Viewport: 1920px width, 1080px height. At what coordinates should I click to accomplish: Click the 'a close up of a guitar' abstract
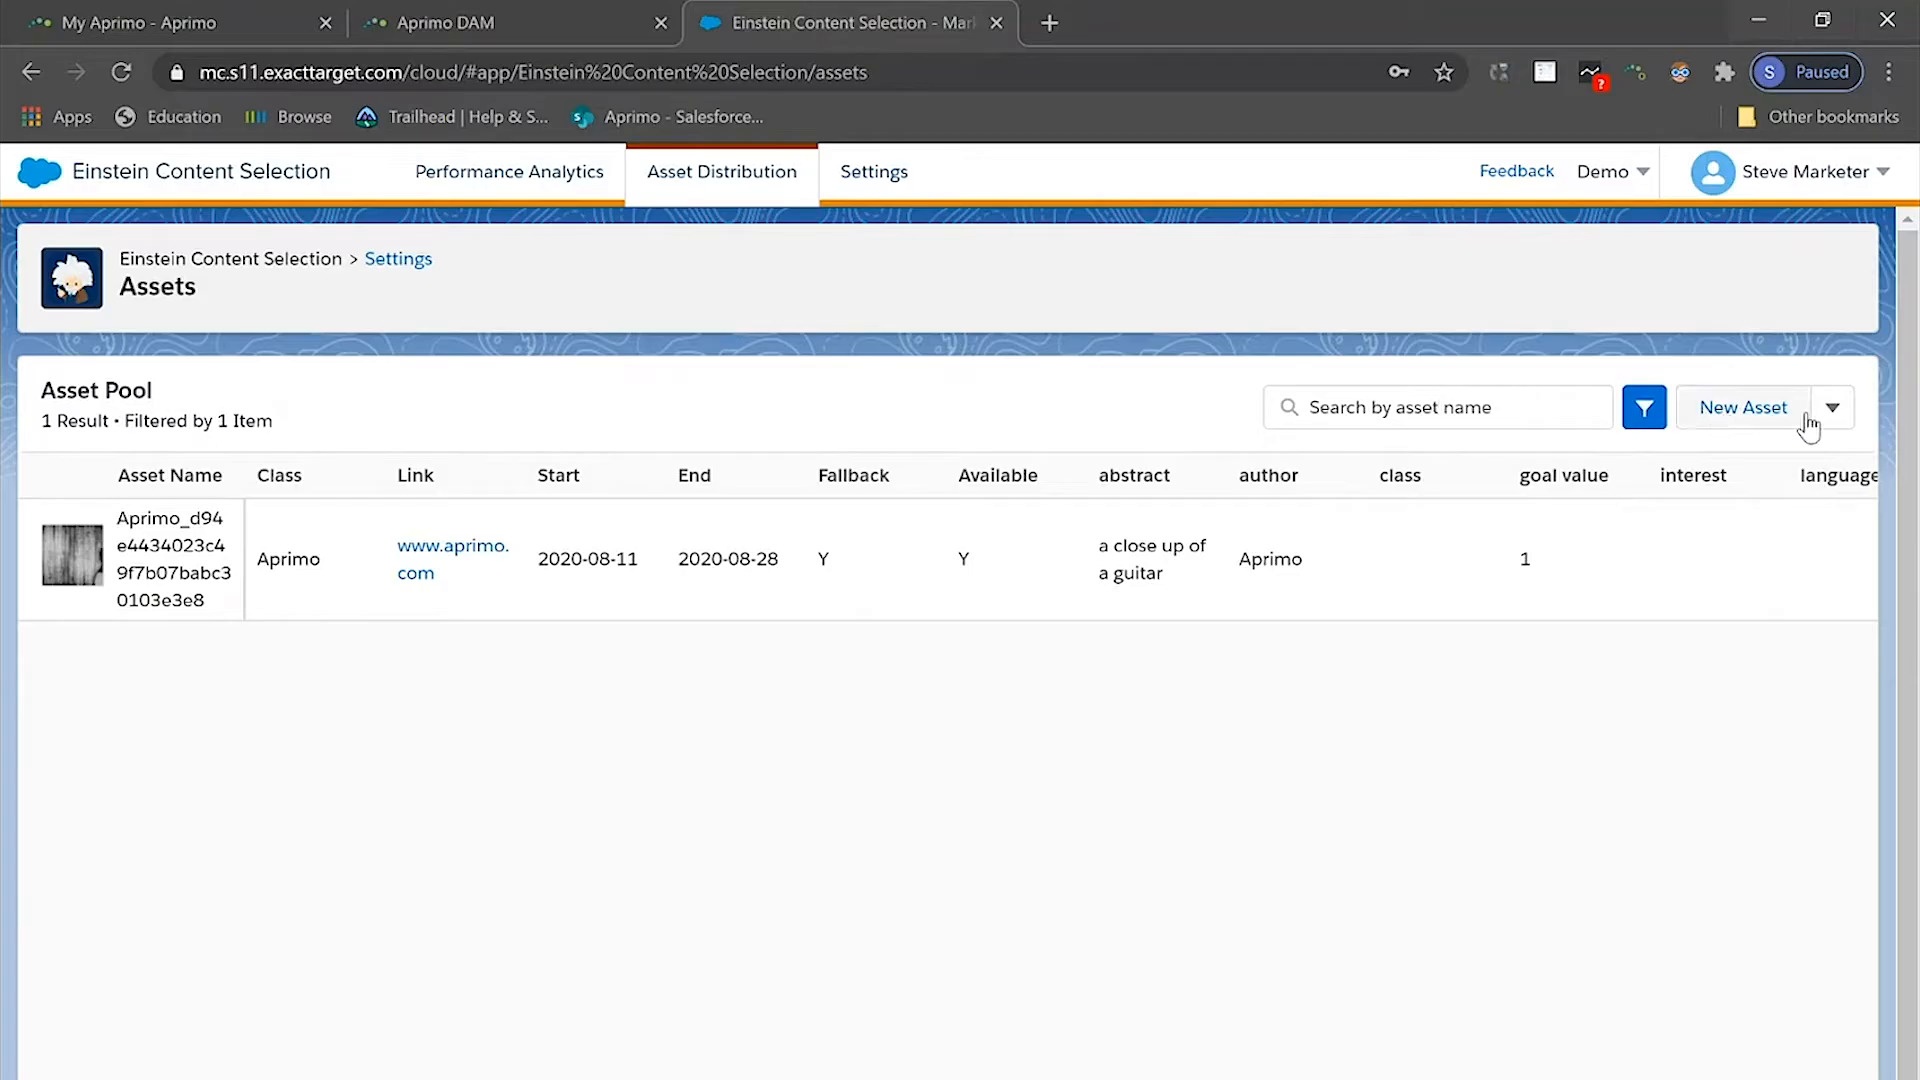[x=1152, y=559]
